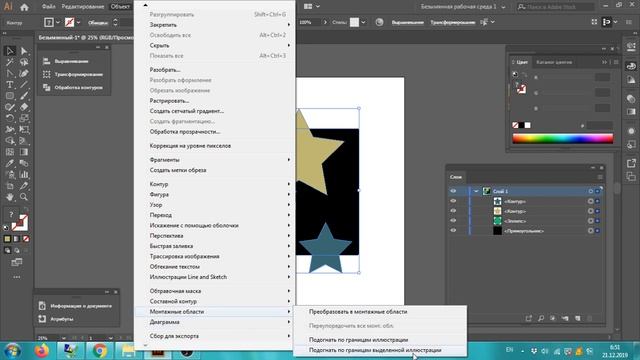Select the Paintbrush tool
Image resolution: width=640 pixels, height=360 pixels.
24,96
